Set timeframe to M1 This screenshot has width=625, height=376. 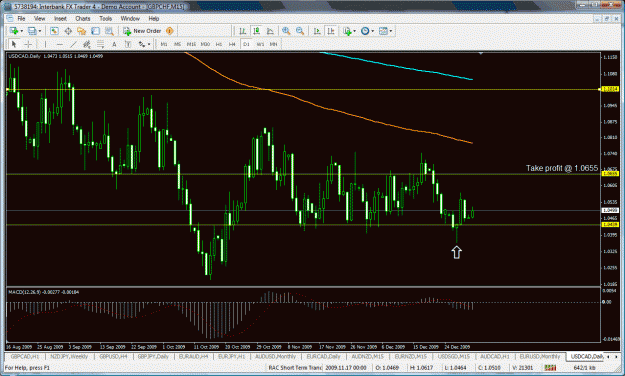(x=164, y=44)
